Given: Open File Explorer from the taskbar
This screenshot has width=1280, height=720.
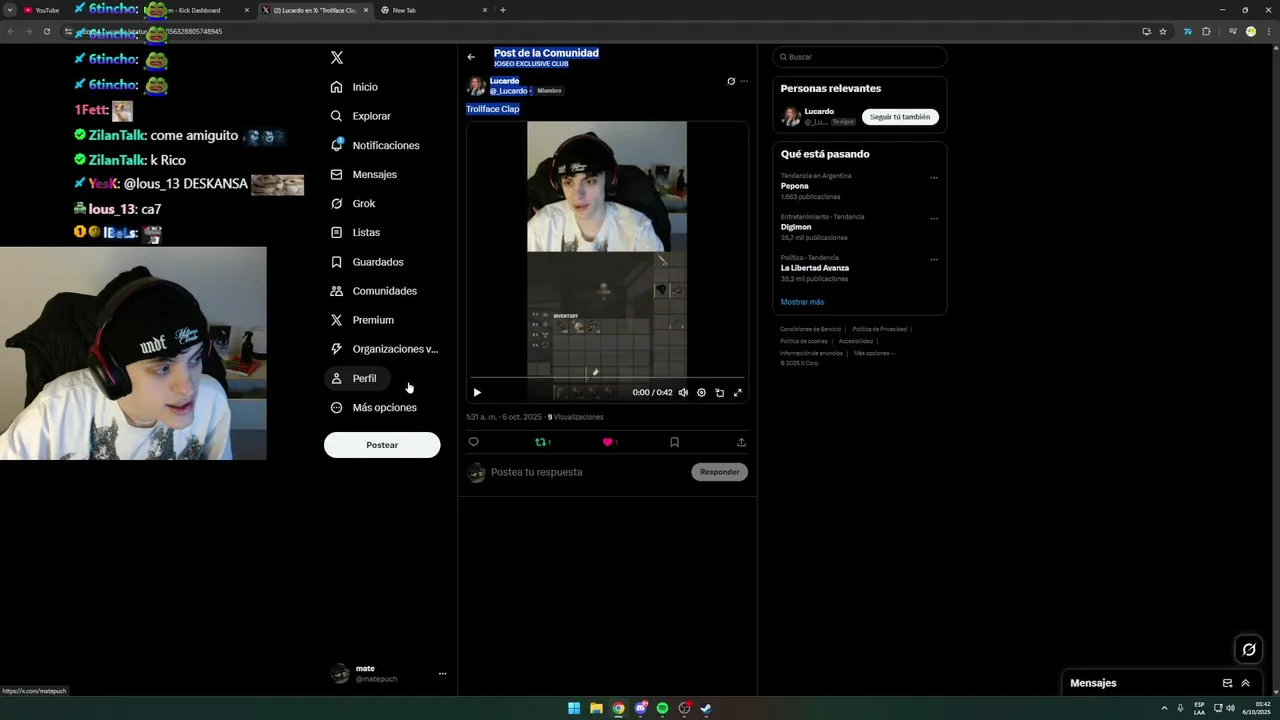Looking at the screenshot, I should [596, 708].
